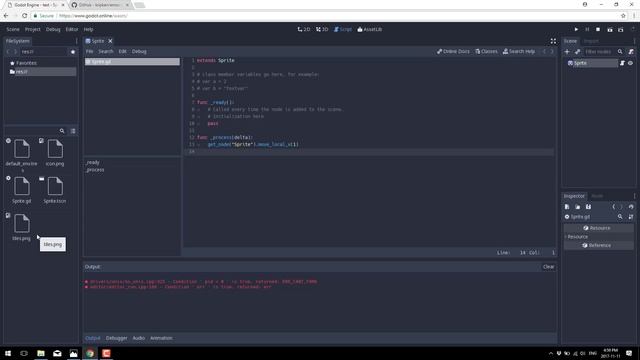The height and width of the screenshot is (360, 640).
Task: Open the Debugger bottom panel
Action: (x=116, y=338)
